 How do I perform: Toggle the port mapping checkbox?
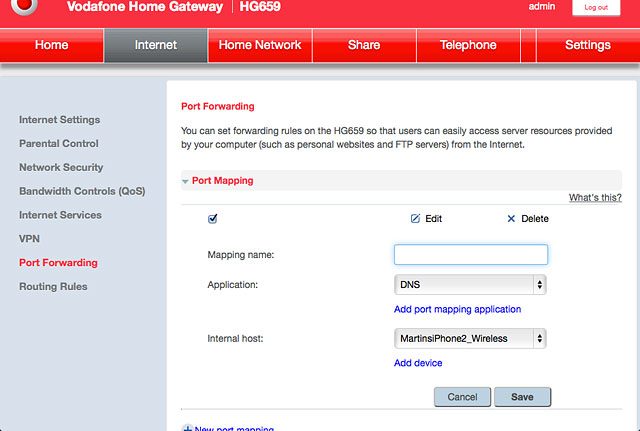212,219
